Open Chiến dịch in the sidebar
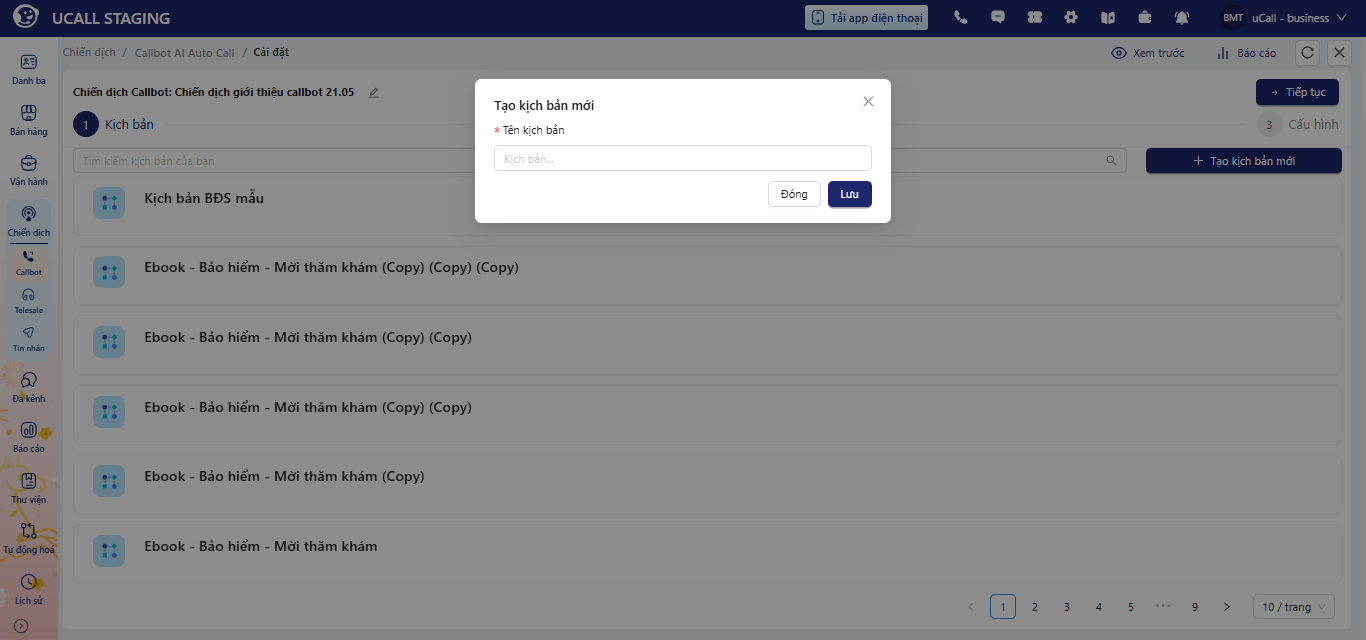The width and height of the screenshot is (1366, 640). tap(29, 221)
